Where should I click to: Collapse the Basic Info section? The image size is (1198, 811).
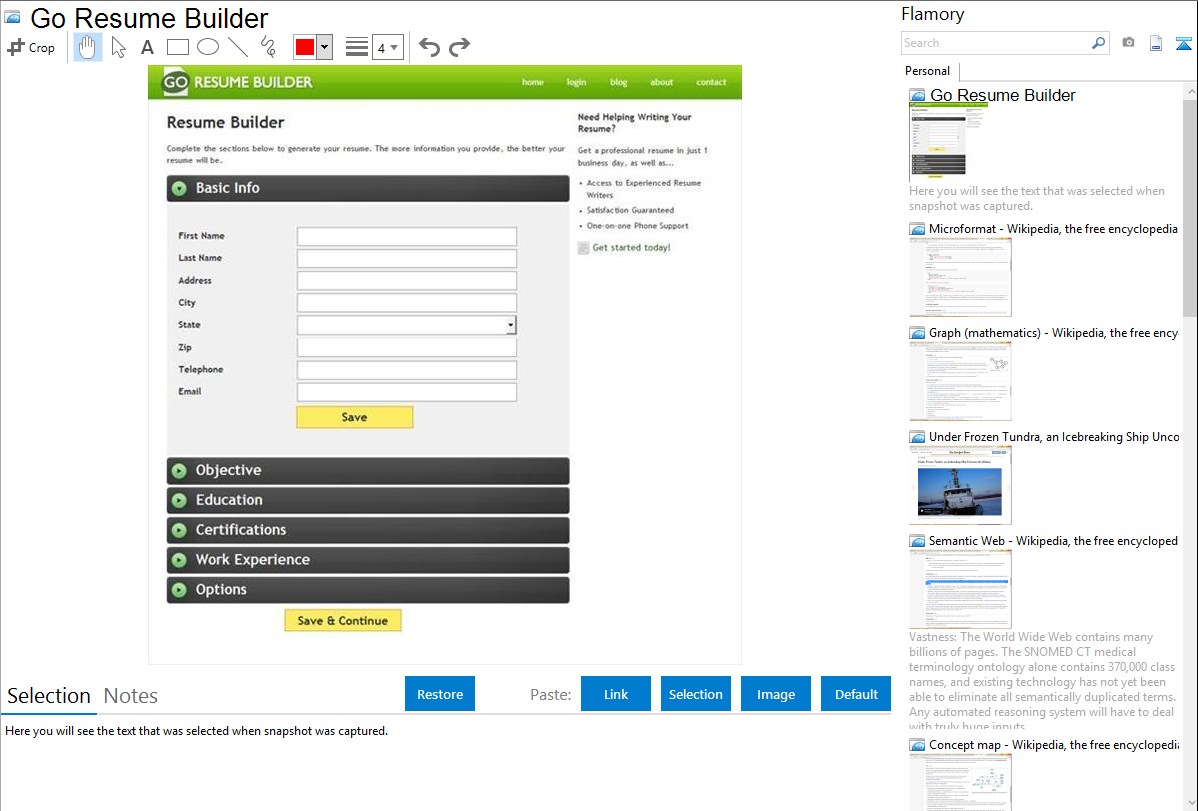click(x=367, y=188)
